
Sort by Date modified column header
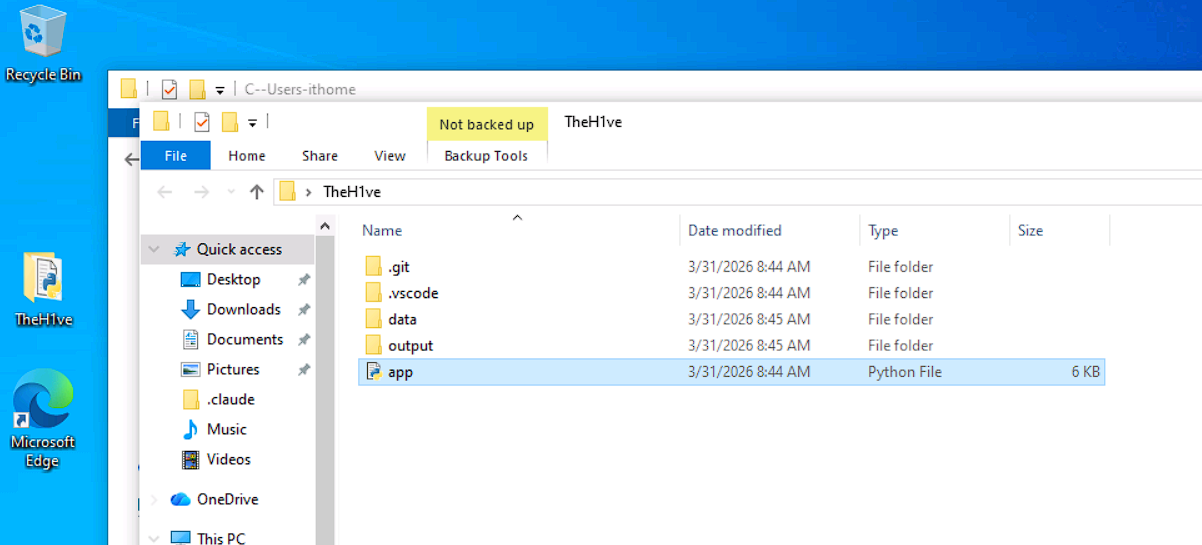(x=769, y=231)
